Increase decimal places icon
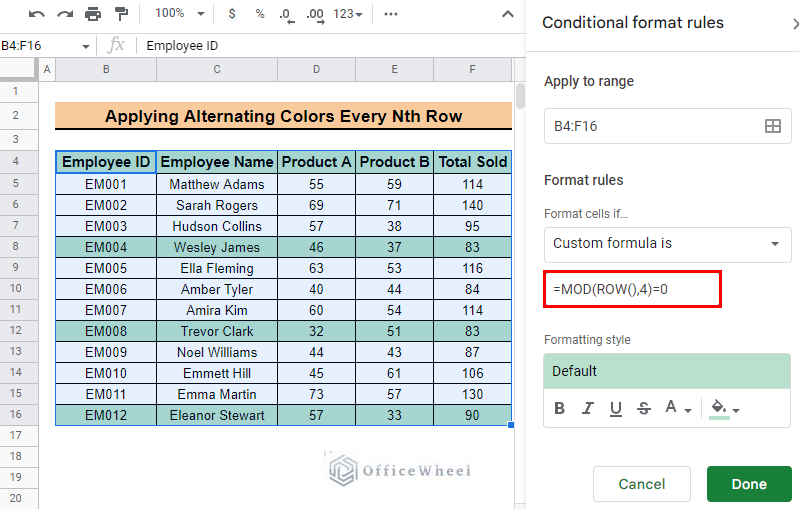Screen dimensions: 799x509 315,15
